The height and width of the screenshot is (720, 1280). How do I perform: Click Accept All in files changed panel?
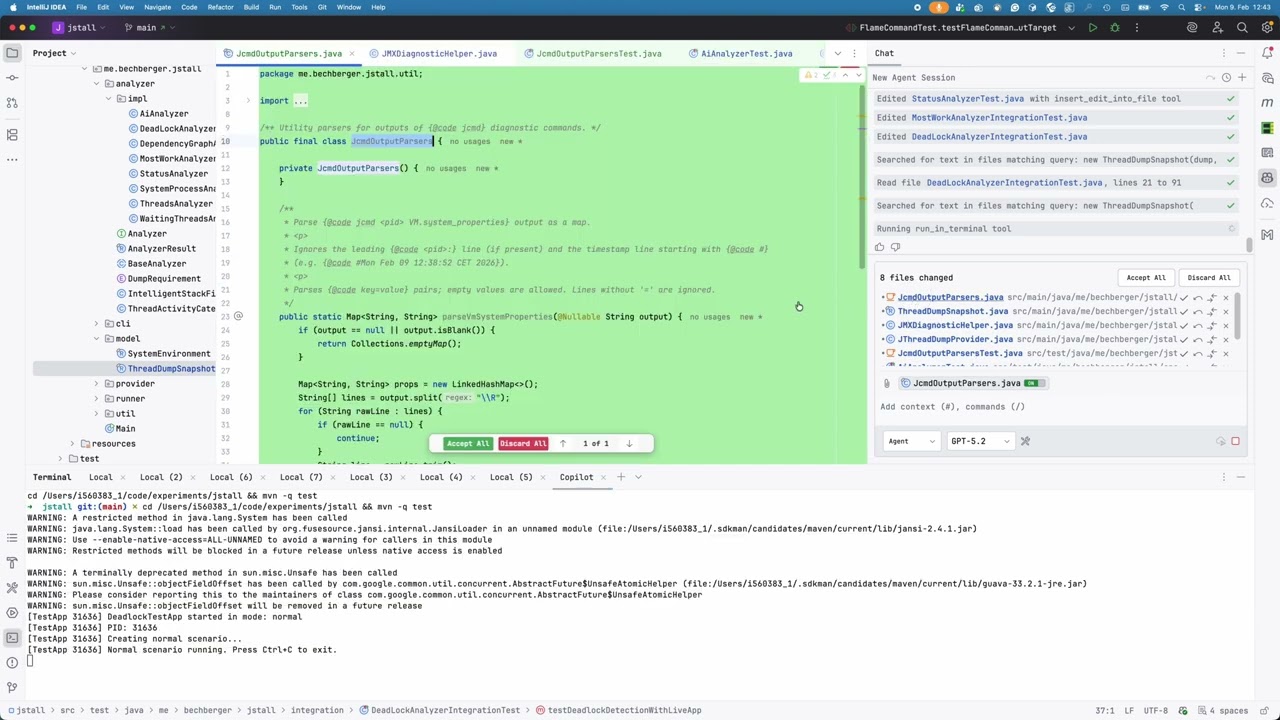pos(1146,278)
